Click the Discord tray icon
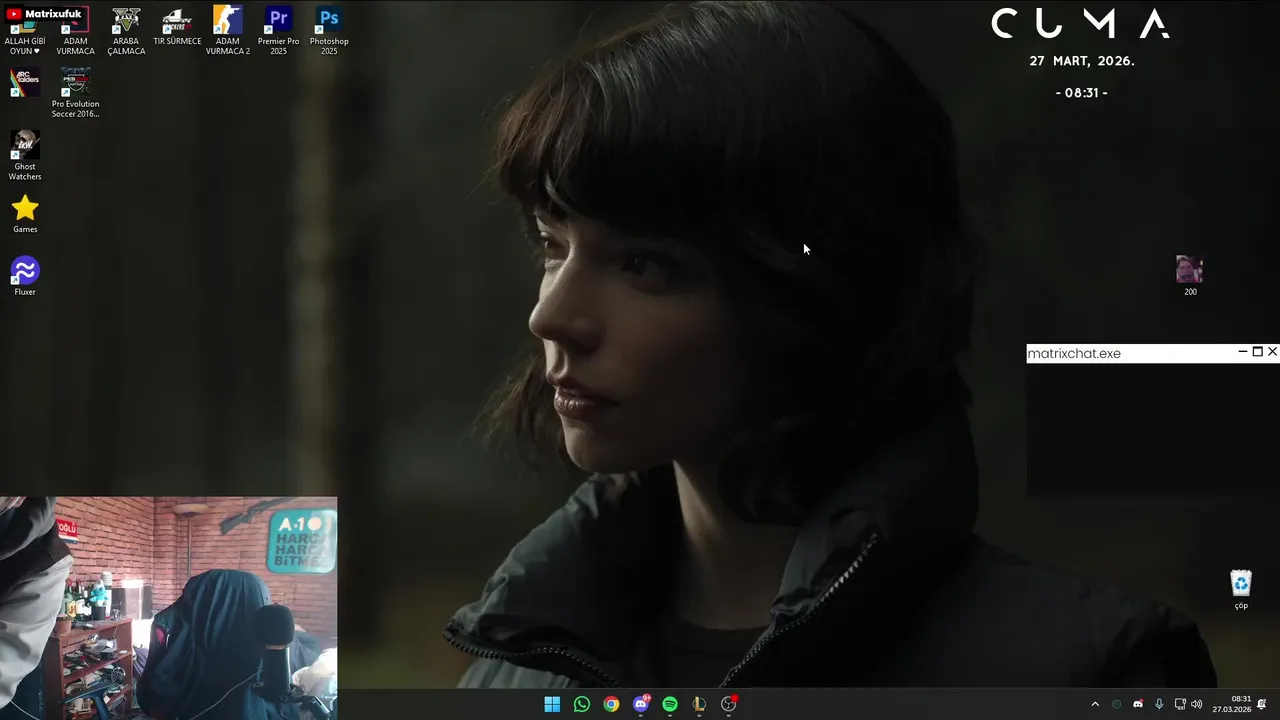The width and height of the screenshot is (1280, 720). coord(1138,704)
